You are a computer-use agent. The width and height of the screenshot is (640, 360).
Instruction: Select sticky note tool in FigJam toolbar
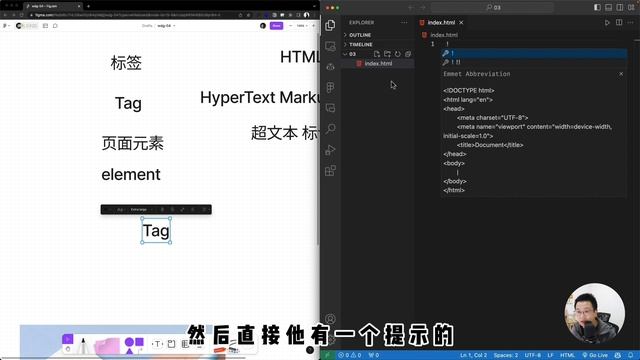(107, 346)
